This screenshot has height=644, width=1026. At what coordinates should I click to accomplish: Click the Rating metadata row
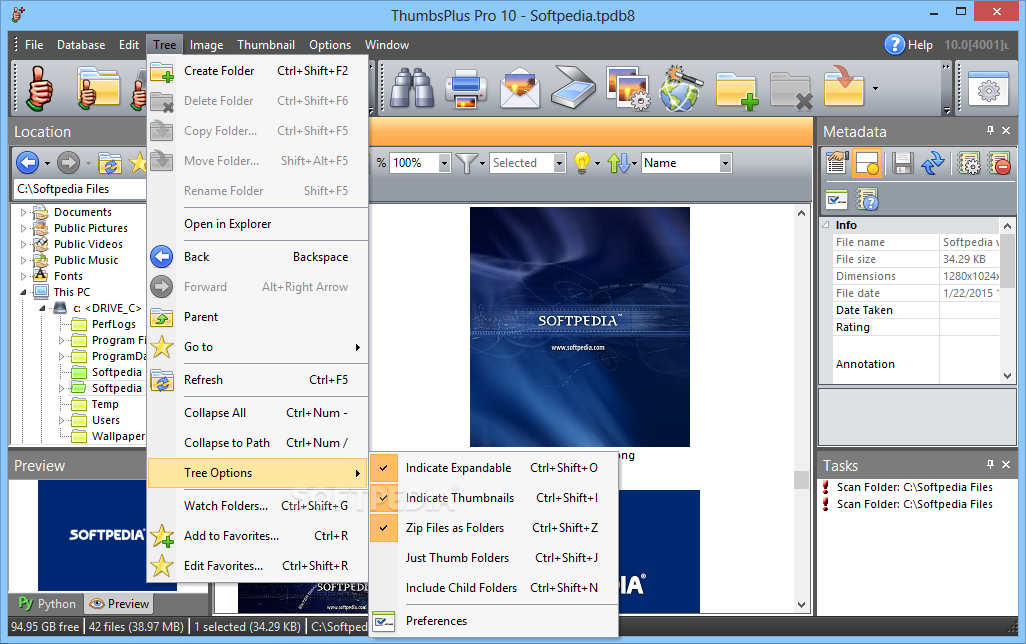click(x=916, y=327)
